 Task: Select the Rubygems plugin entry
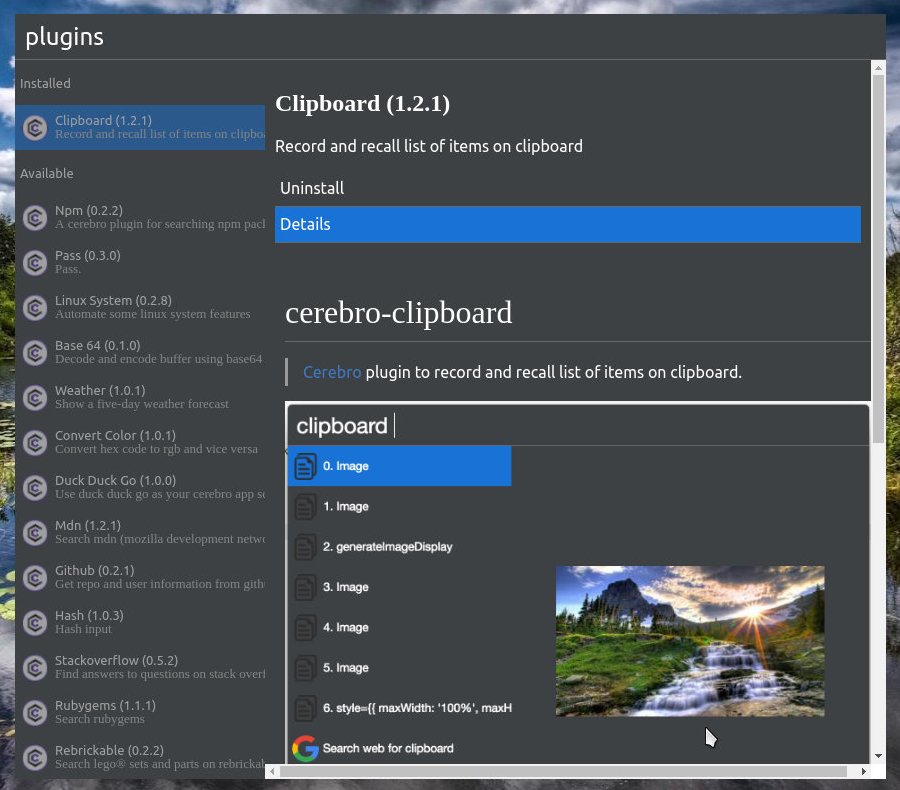140,712
